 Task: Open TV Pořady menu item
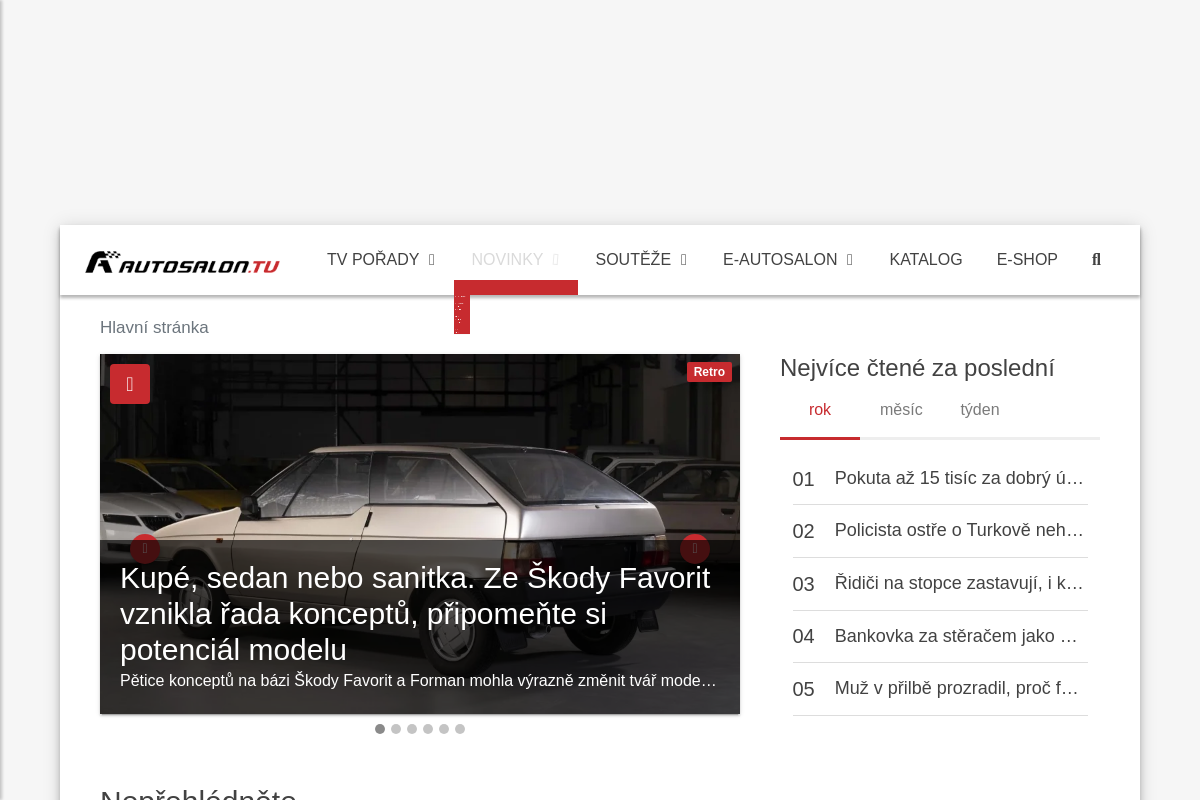point(373,260)
